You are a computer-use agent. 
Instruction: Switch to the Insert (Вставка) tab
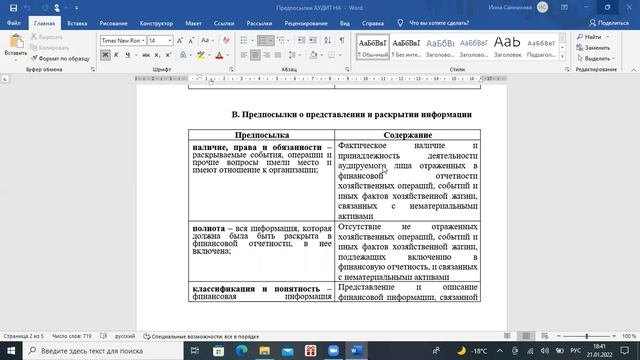point(77,23)
